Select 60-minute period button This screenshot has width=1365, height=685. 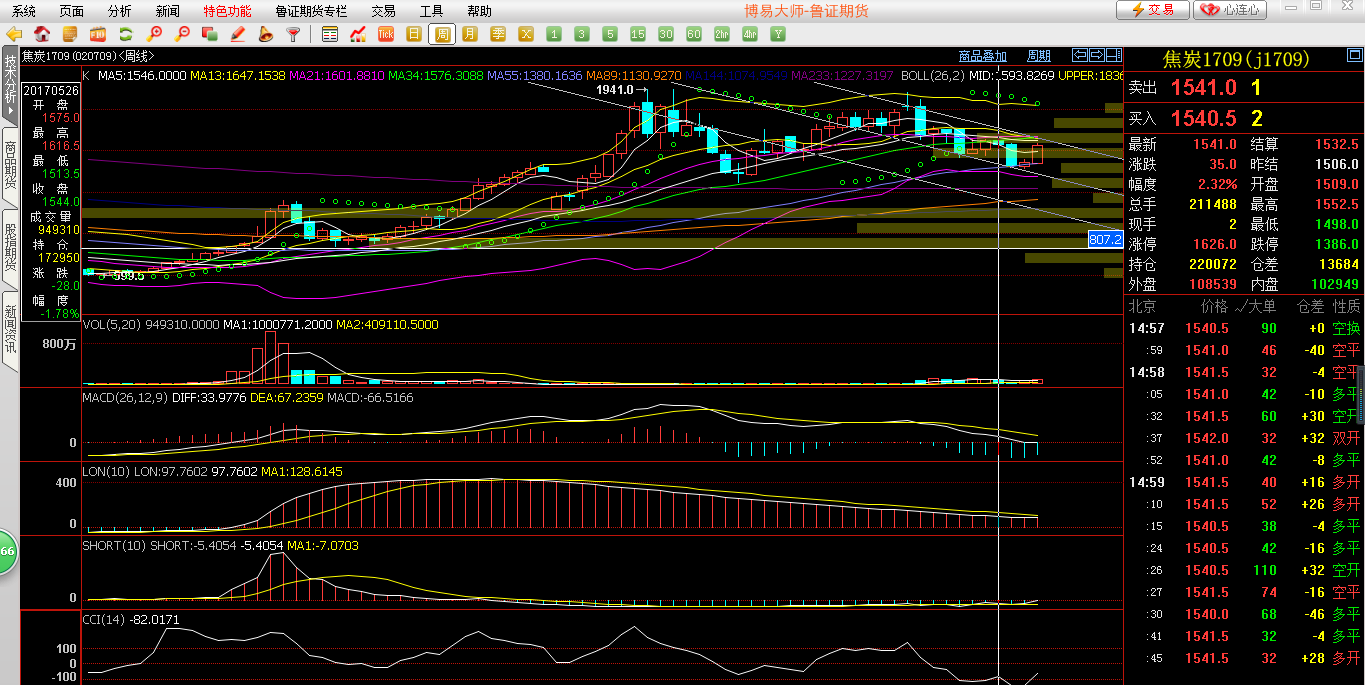[694, 34]
